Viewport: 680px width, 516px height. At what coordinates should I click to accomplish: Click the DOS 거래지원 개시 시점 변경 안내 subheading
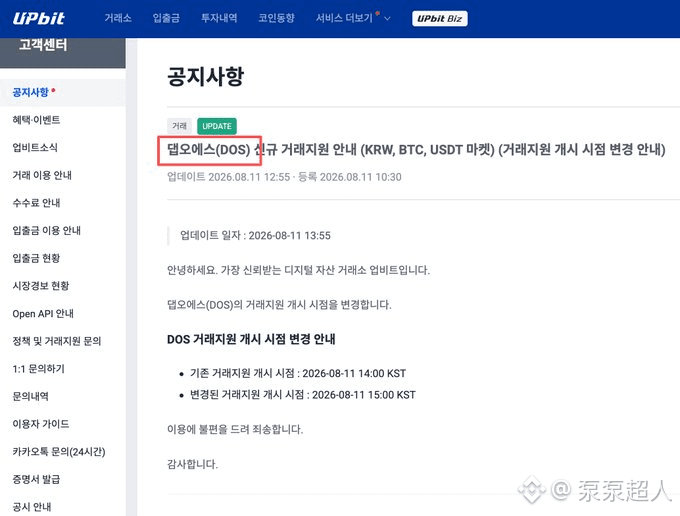point(251,339)
